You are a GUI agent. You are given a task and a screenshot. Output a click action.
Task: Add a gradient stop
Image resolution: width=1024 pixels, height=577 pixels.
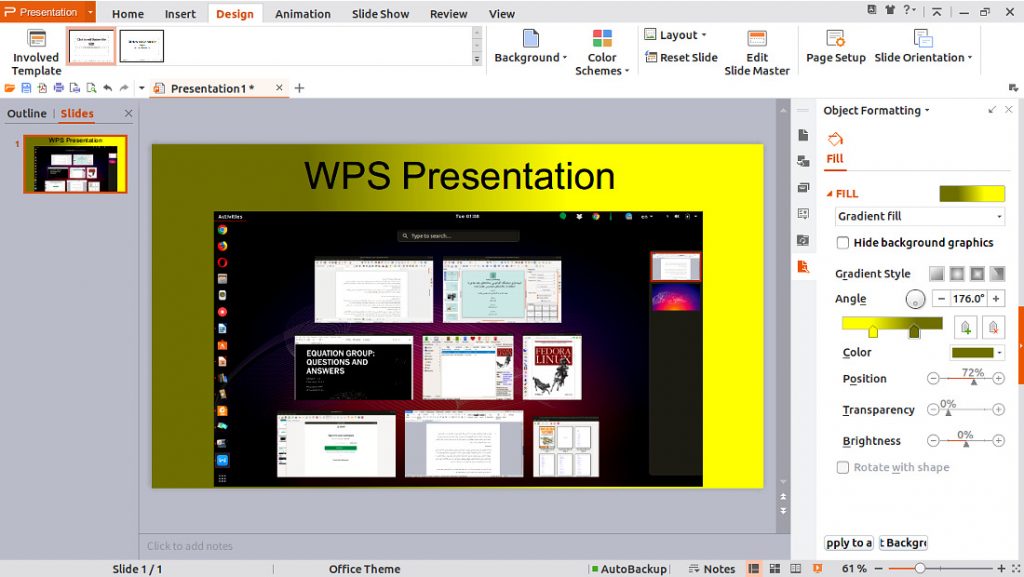point(965,327)
